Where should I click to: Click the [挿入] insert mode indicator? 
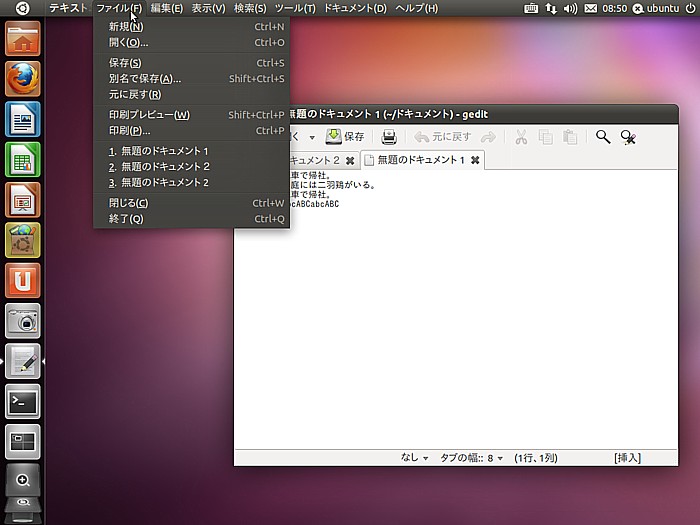click(x=627, y=458)
